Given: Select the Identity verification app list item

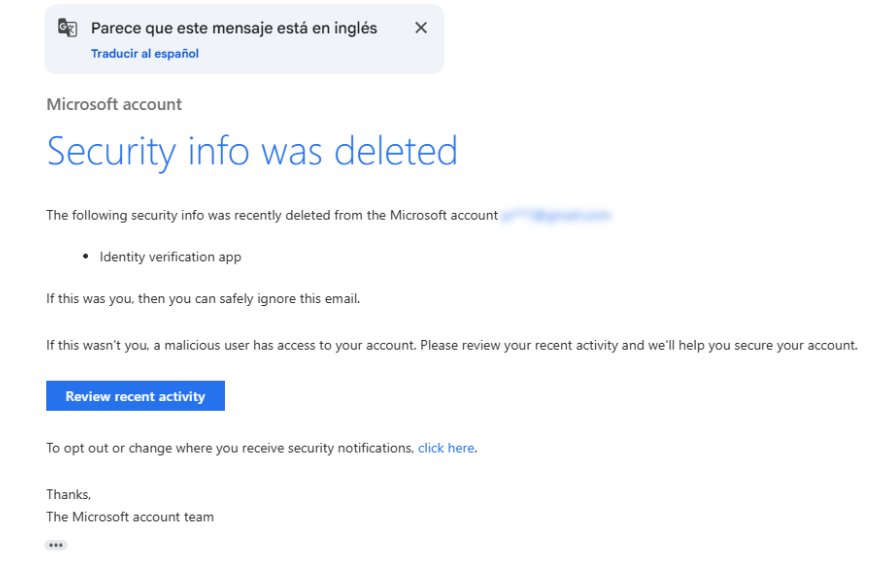Looking at the screenshot, I should [170, 257].
